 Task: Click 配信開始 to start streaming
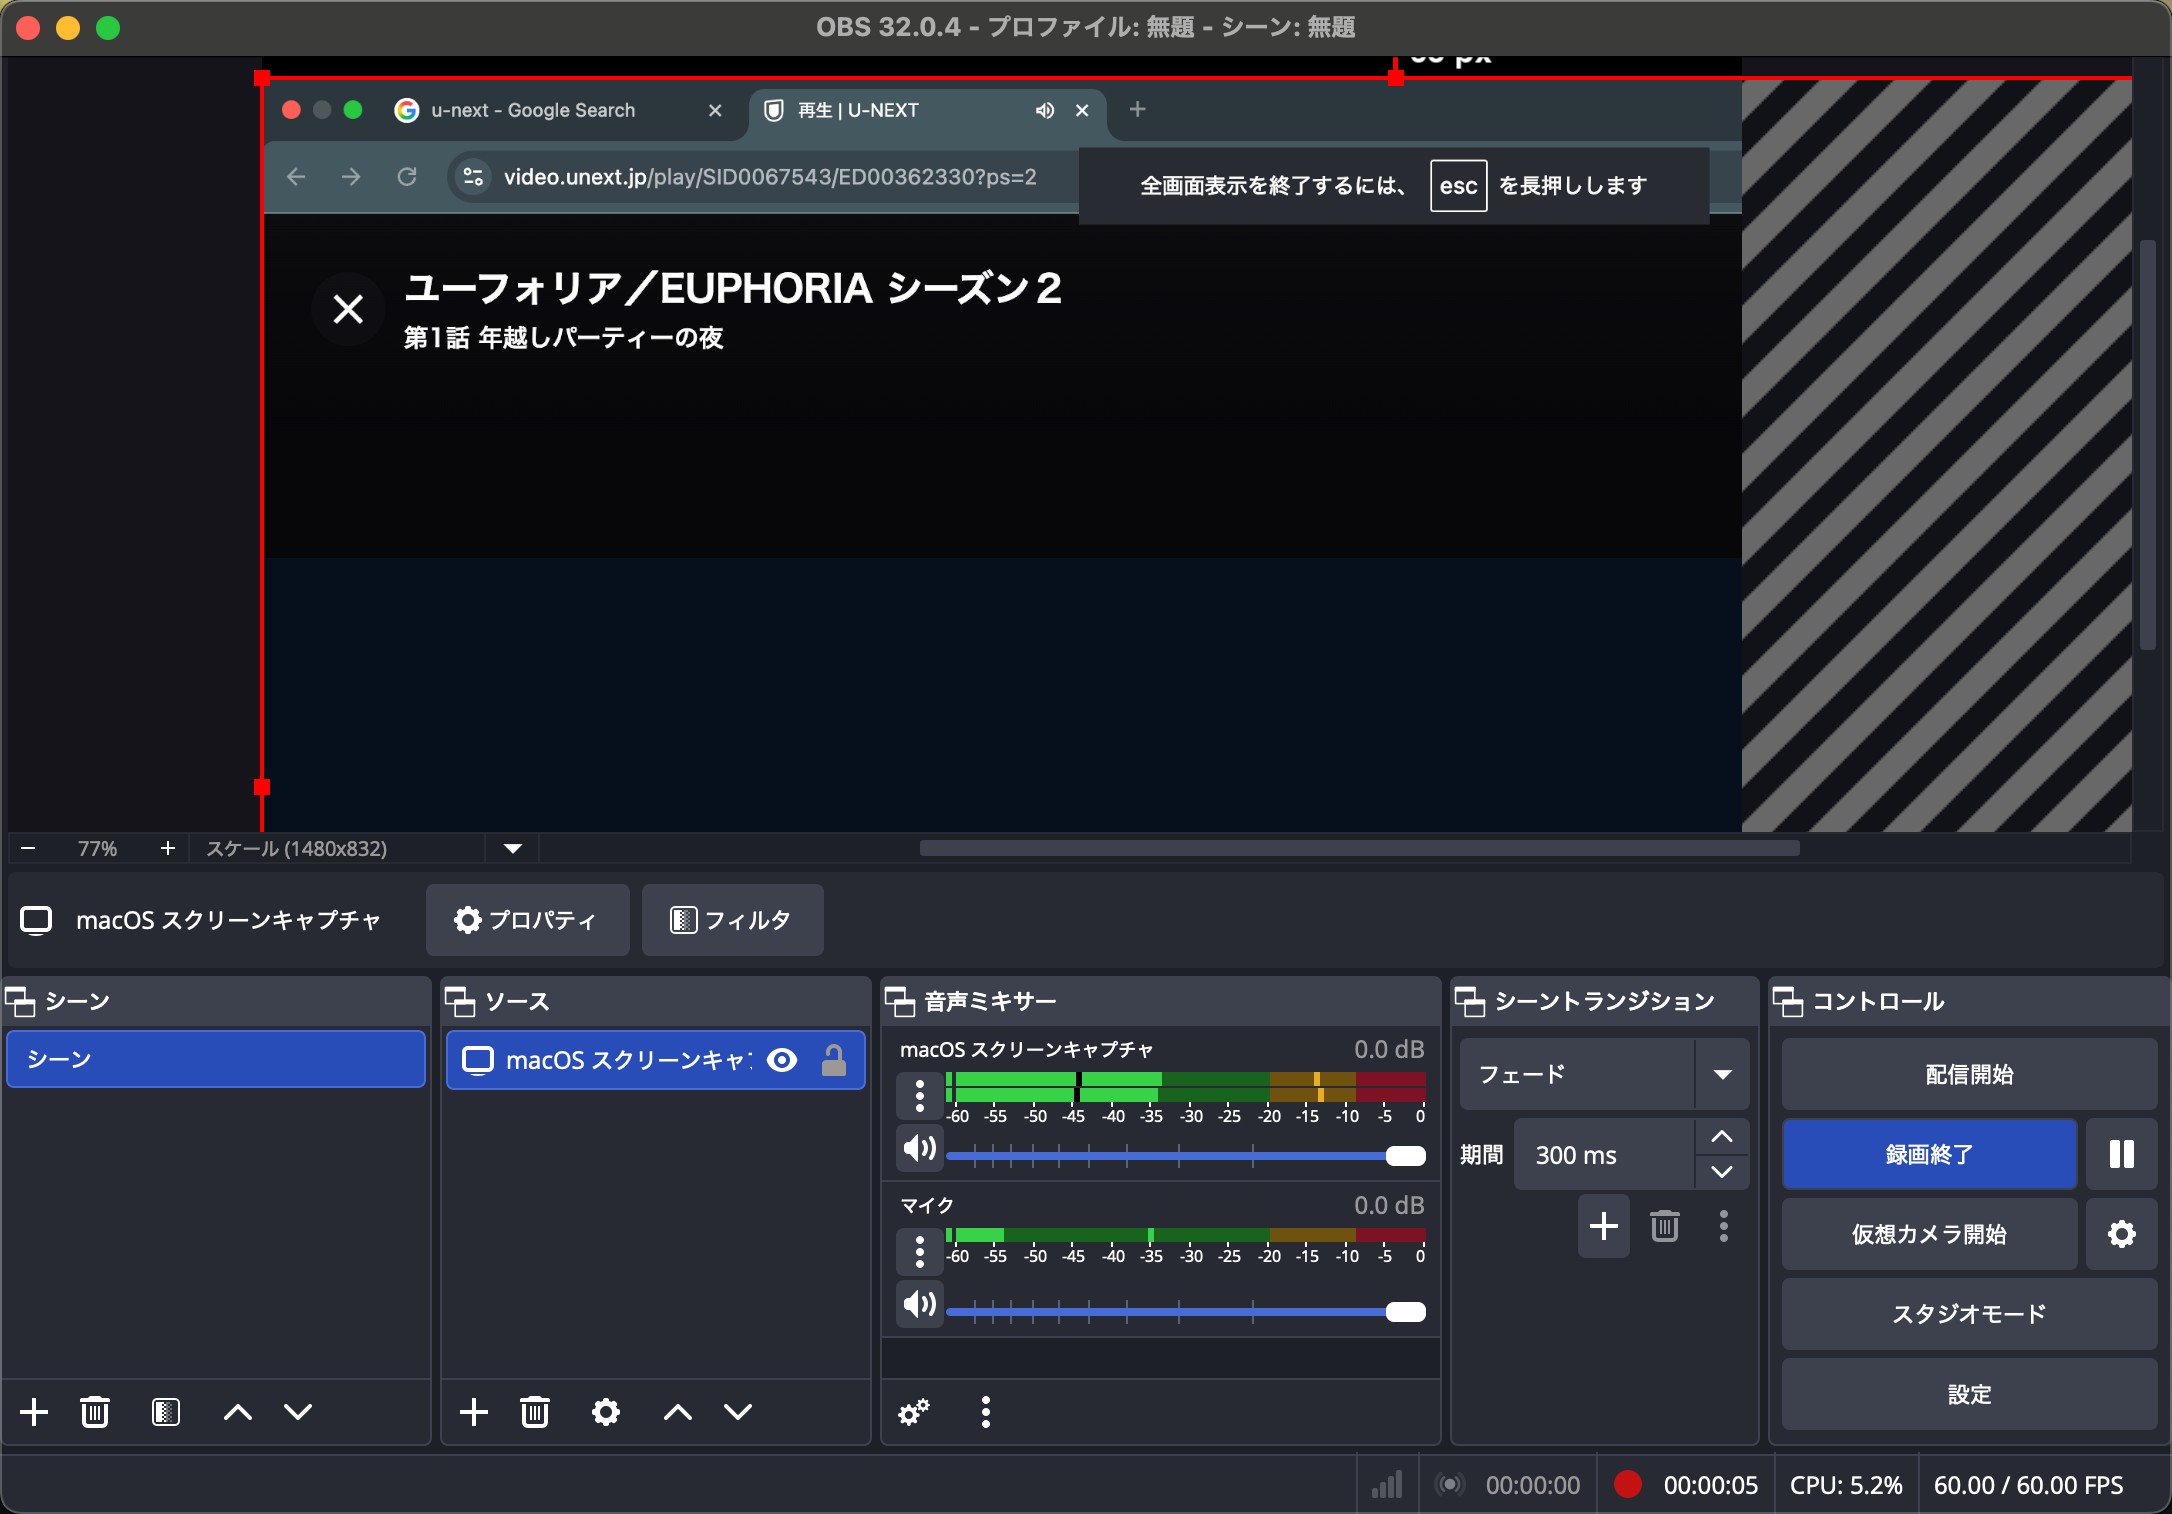coord(1970,1074)
